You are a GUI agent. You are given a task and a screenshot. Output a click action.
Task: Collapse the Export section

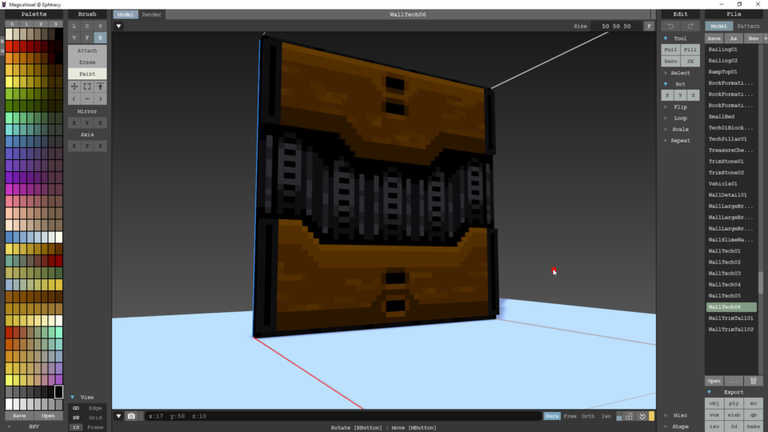point(709,392)
